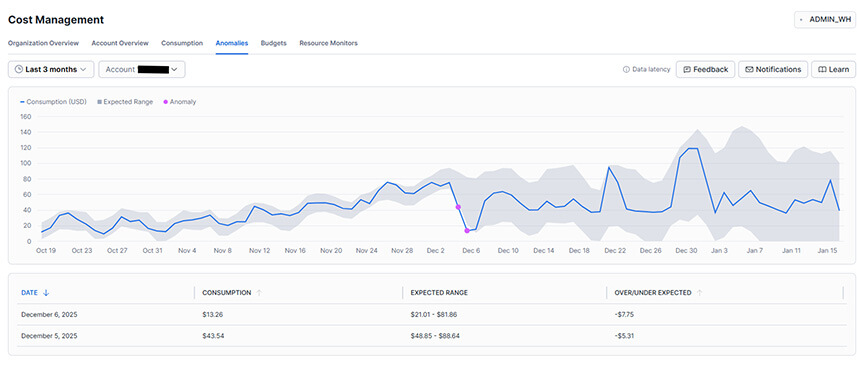857x368 pixels.
Task: Click the $43.54 consumption value
Action: point(213,336)
